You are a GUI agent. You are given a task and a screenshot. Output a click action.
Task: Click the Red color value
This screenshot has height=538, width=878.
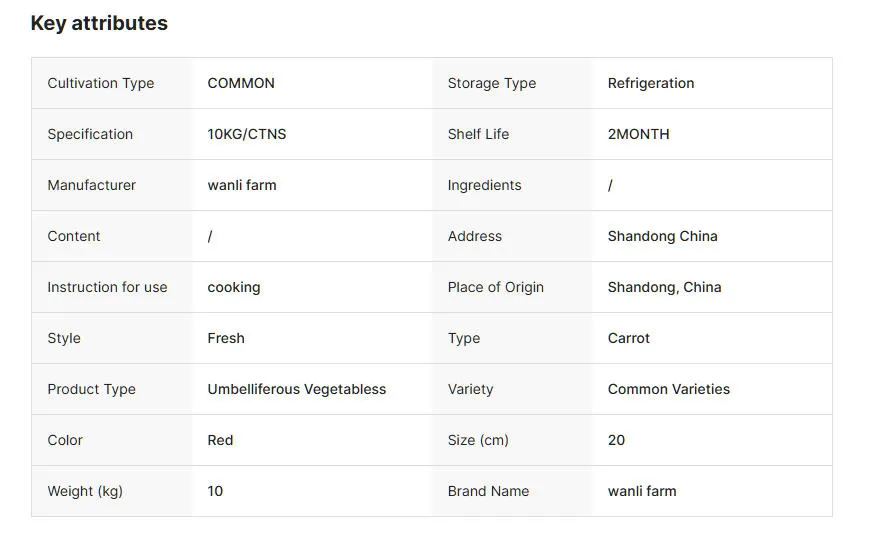tap(221, 440)
